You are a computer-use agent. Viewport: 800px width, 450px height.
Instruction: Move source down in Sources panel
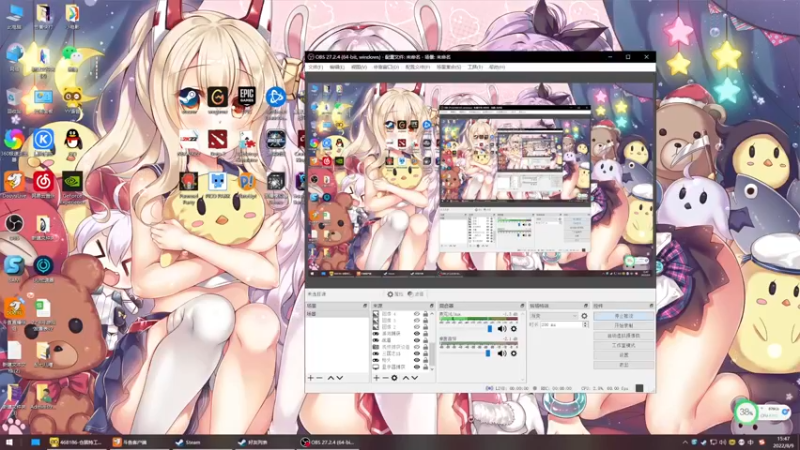click(x=415, y=378)
